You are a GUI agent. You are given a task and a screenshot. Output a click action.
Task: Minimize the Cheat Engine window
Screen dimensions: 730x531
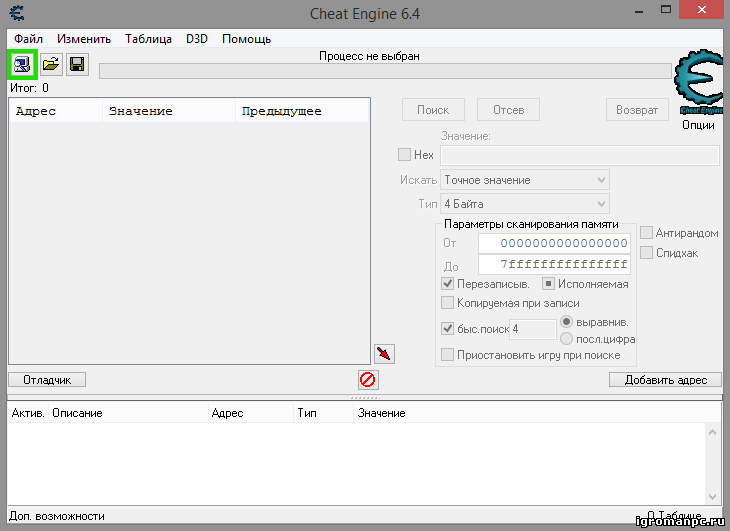(x=639, y=11)
